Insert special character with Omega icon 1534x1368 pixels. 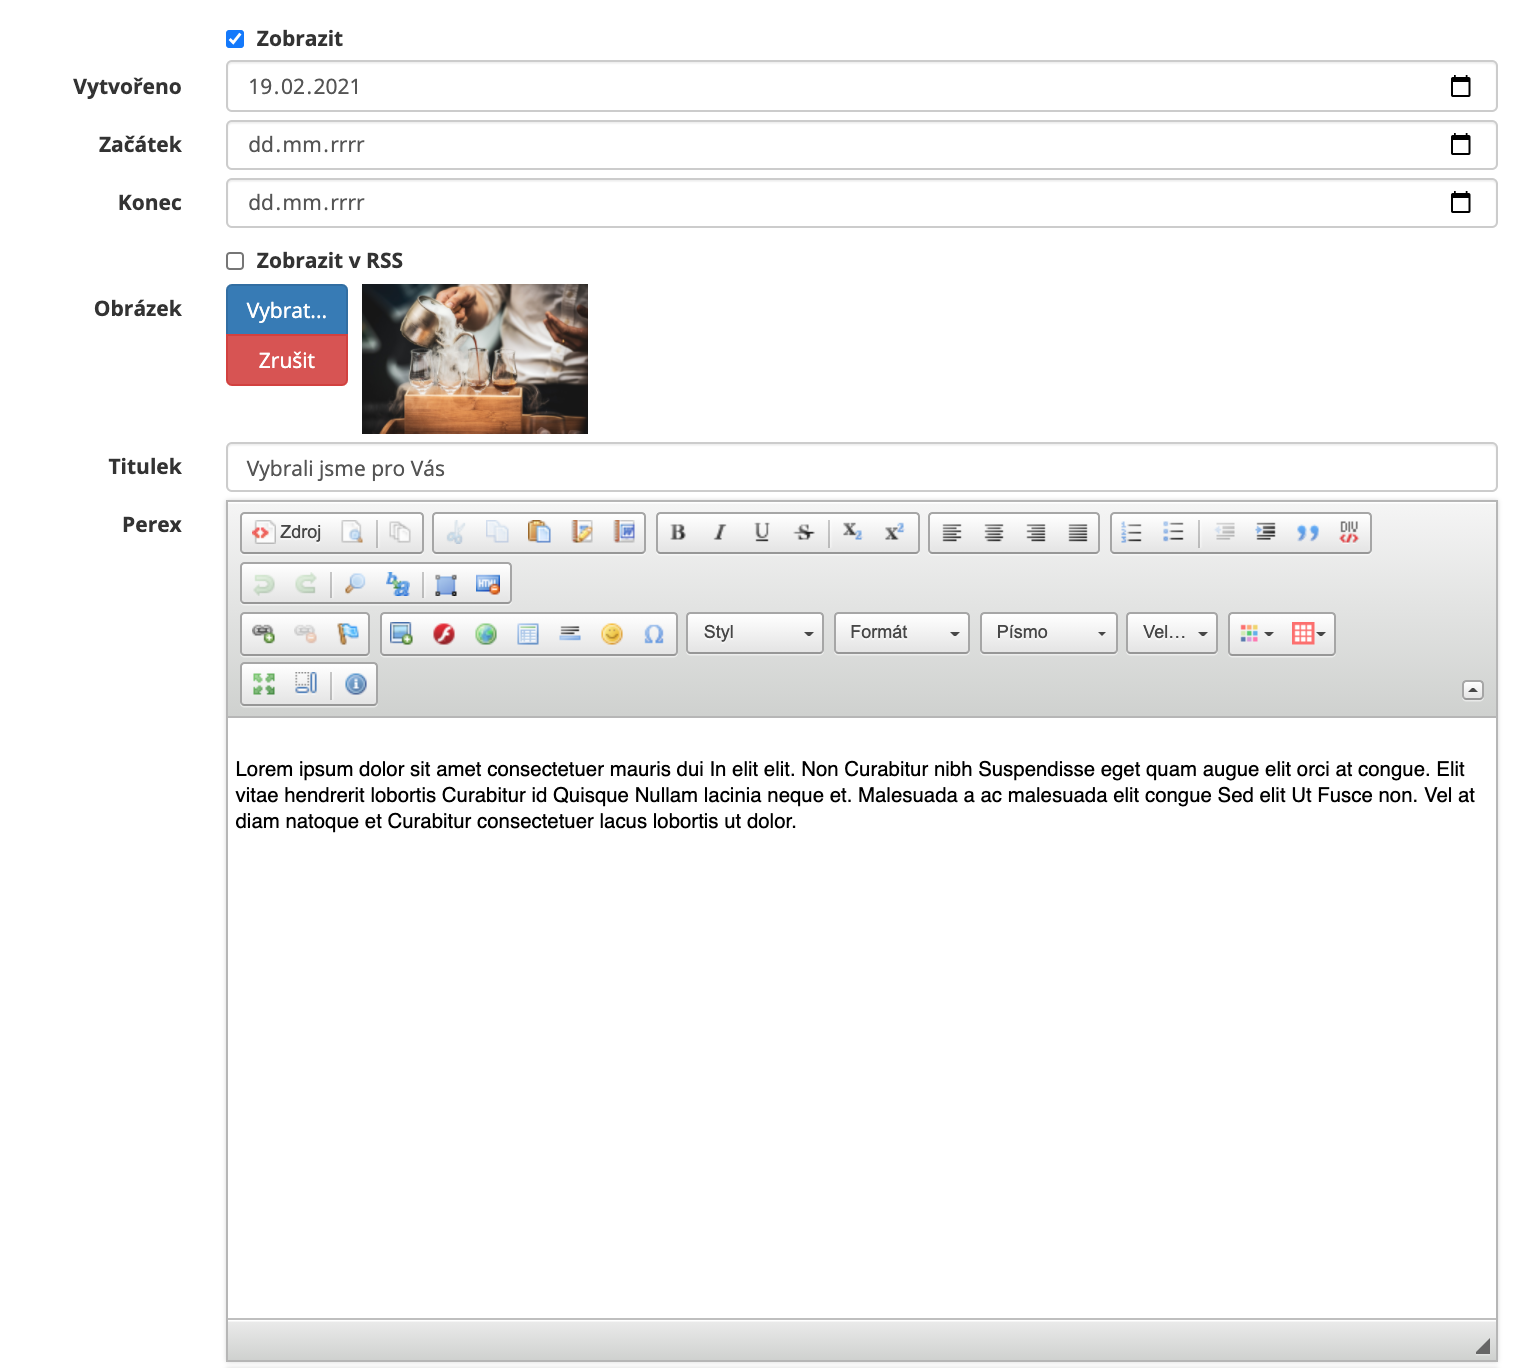click(654, 634)
